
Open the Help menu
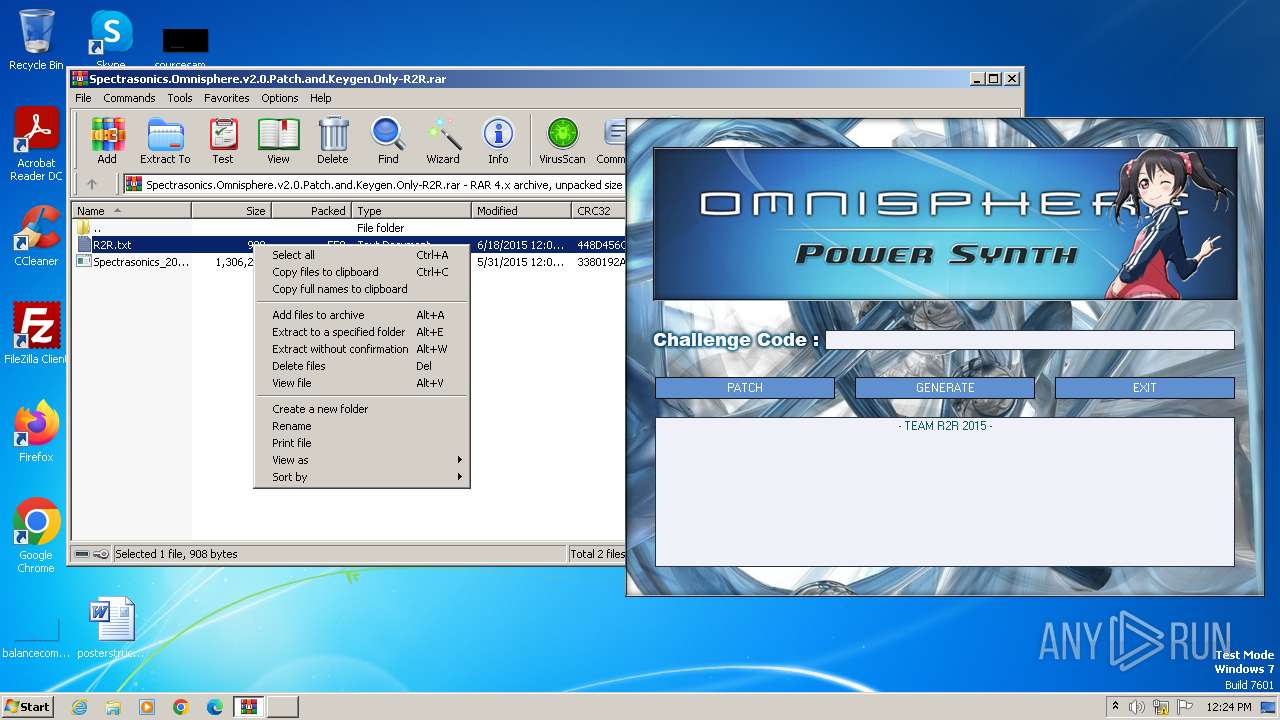pyautogui.click(x=320, y=98)
